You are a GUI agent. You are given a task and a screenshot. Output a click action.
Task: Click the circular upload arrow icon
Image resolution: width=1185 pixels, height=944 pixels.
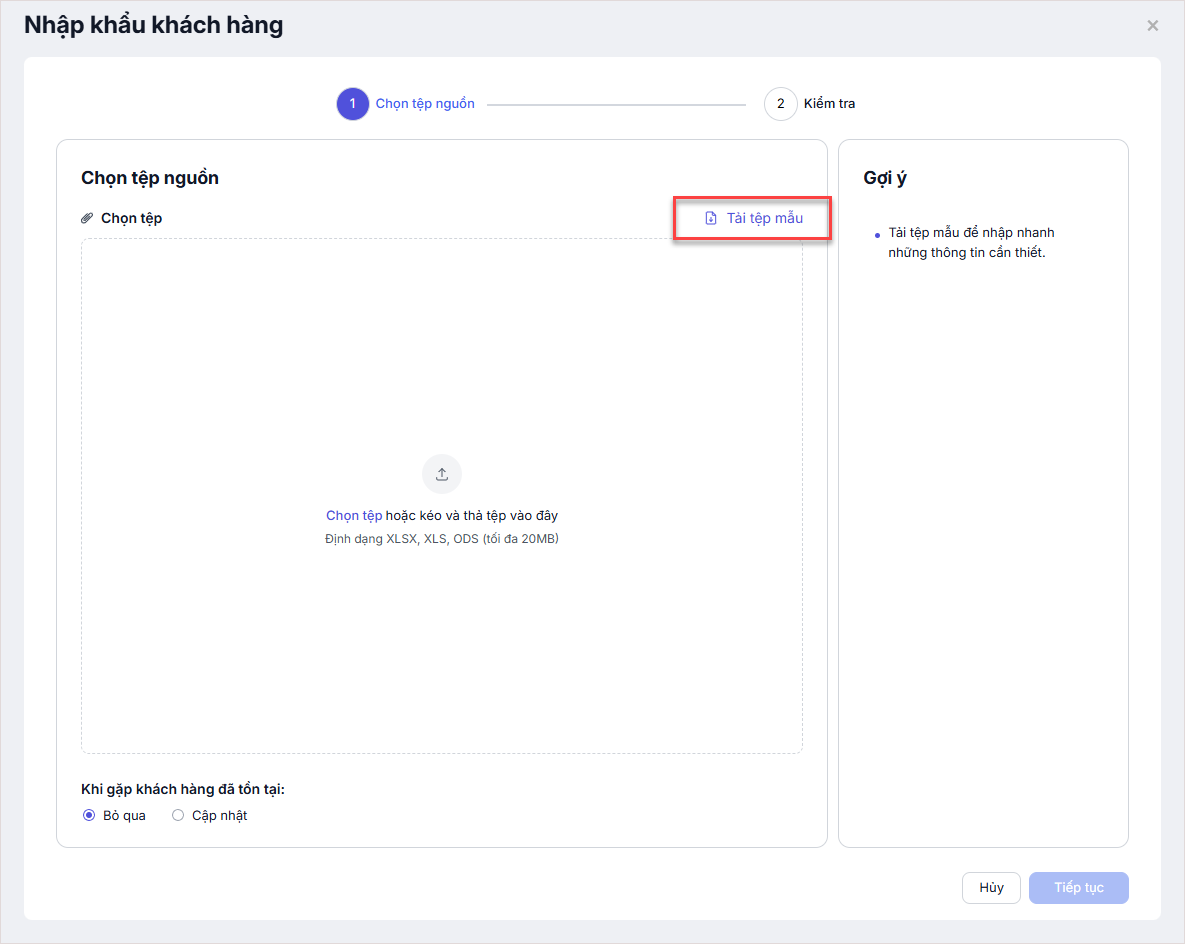[442, 474]
